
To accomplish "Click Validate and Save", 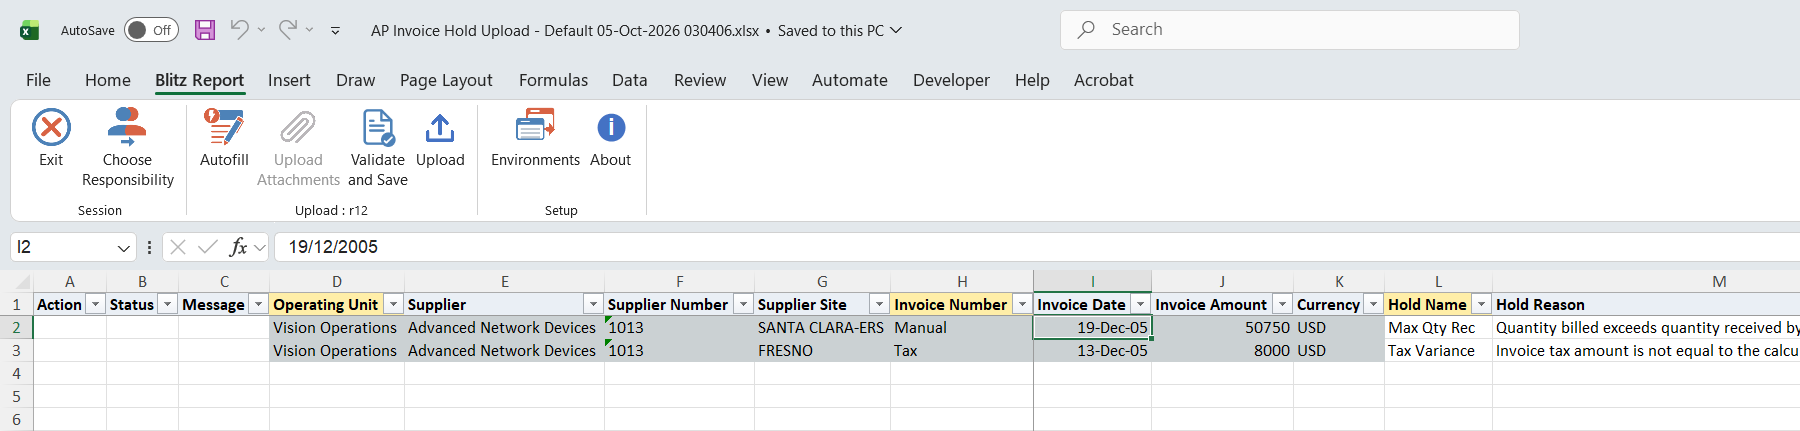I will point(378,148).
